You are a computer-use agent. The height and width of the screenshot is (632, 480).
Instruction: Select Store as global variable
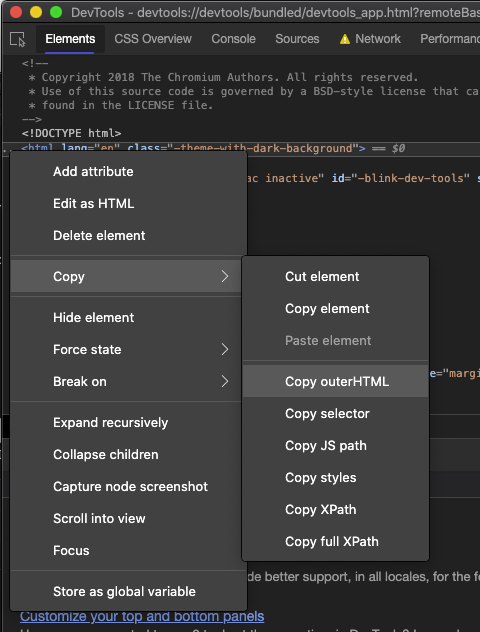pos(129,592)
